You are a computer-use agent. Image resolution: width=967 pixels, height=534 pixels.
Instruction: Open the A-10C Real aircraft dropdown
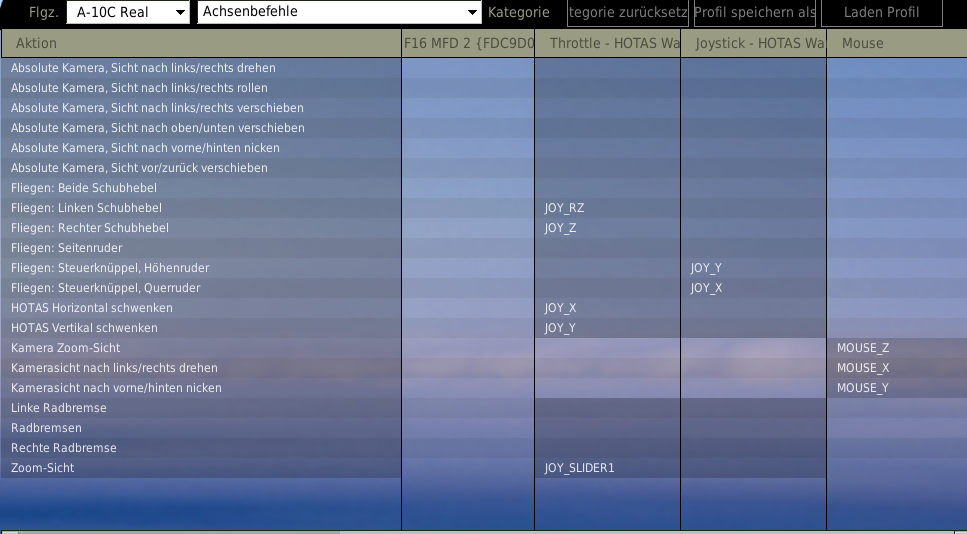pyautogui.click(x=128, y=12)
